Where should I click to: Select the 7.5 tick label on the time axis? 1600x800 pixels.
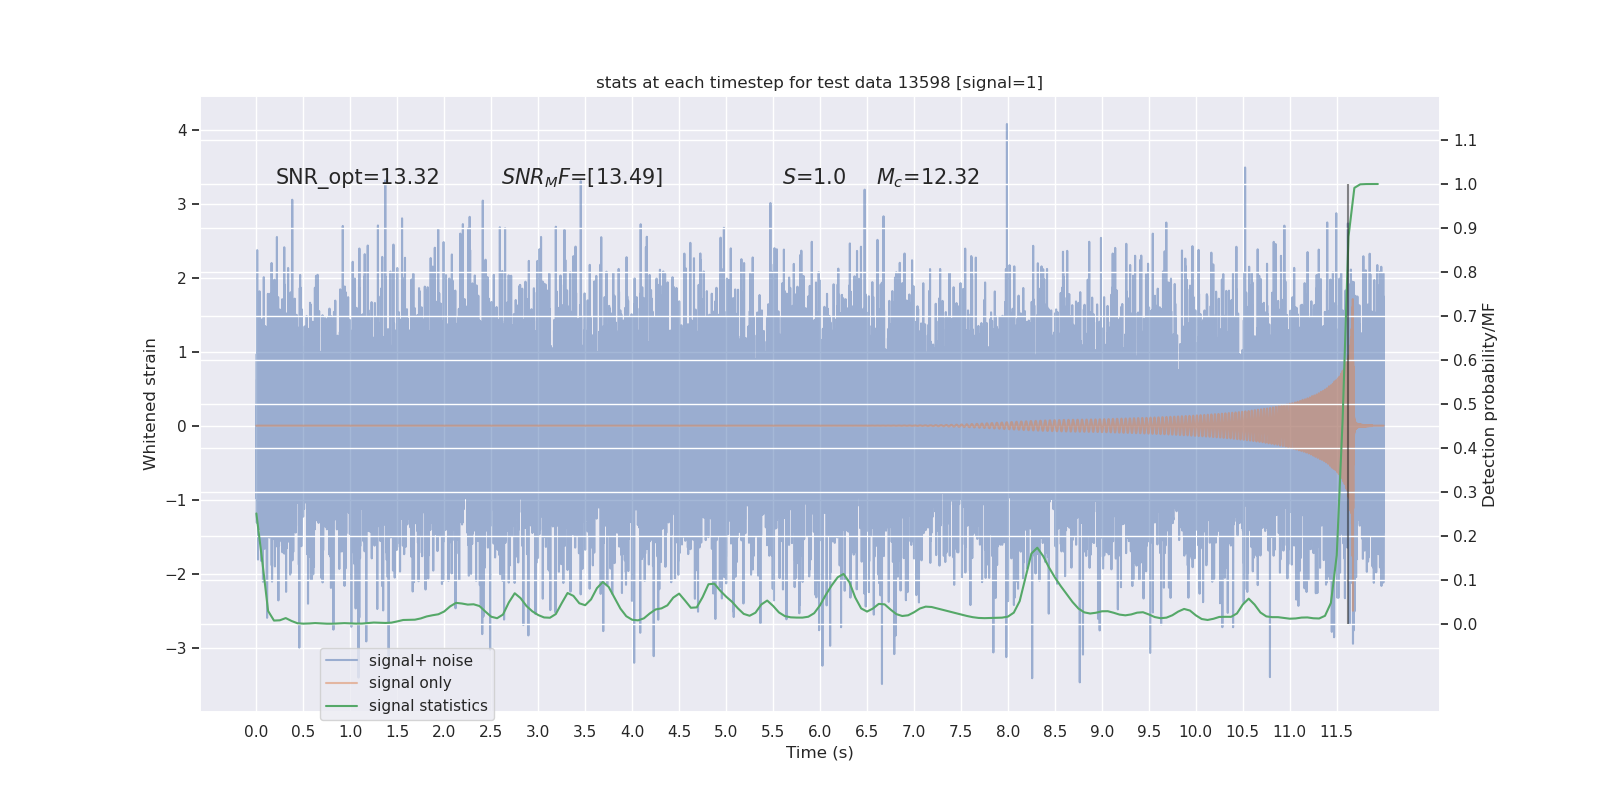[961, 732]
